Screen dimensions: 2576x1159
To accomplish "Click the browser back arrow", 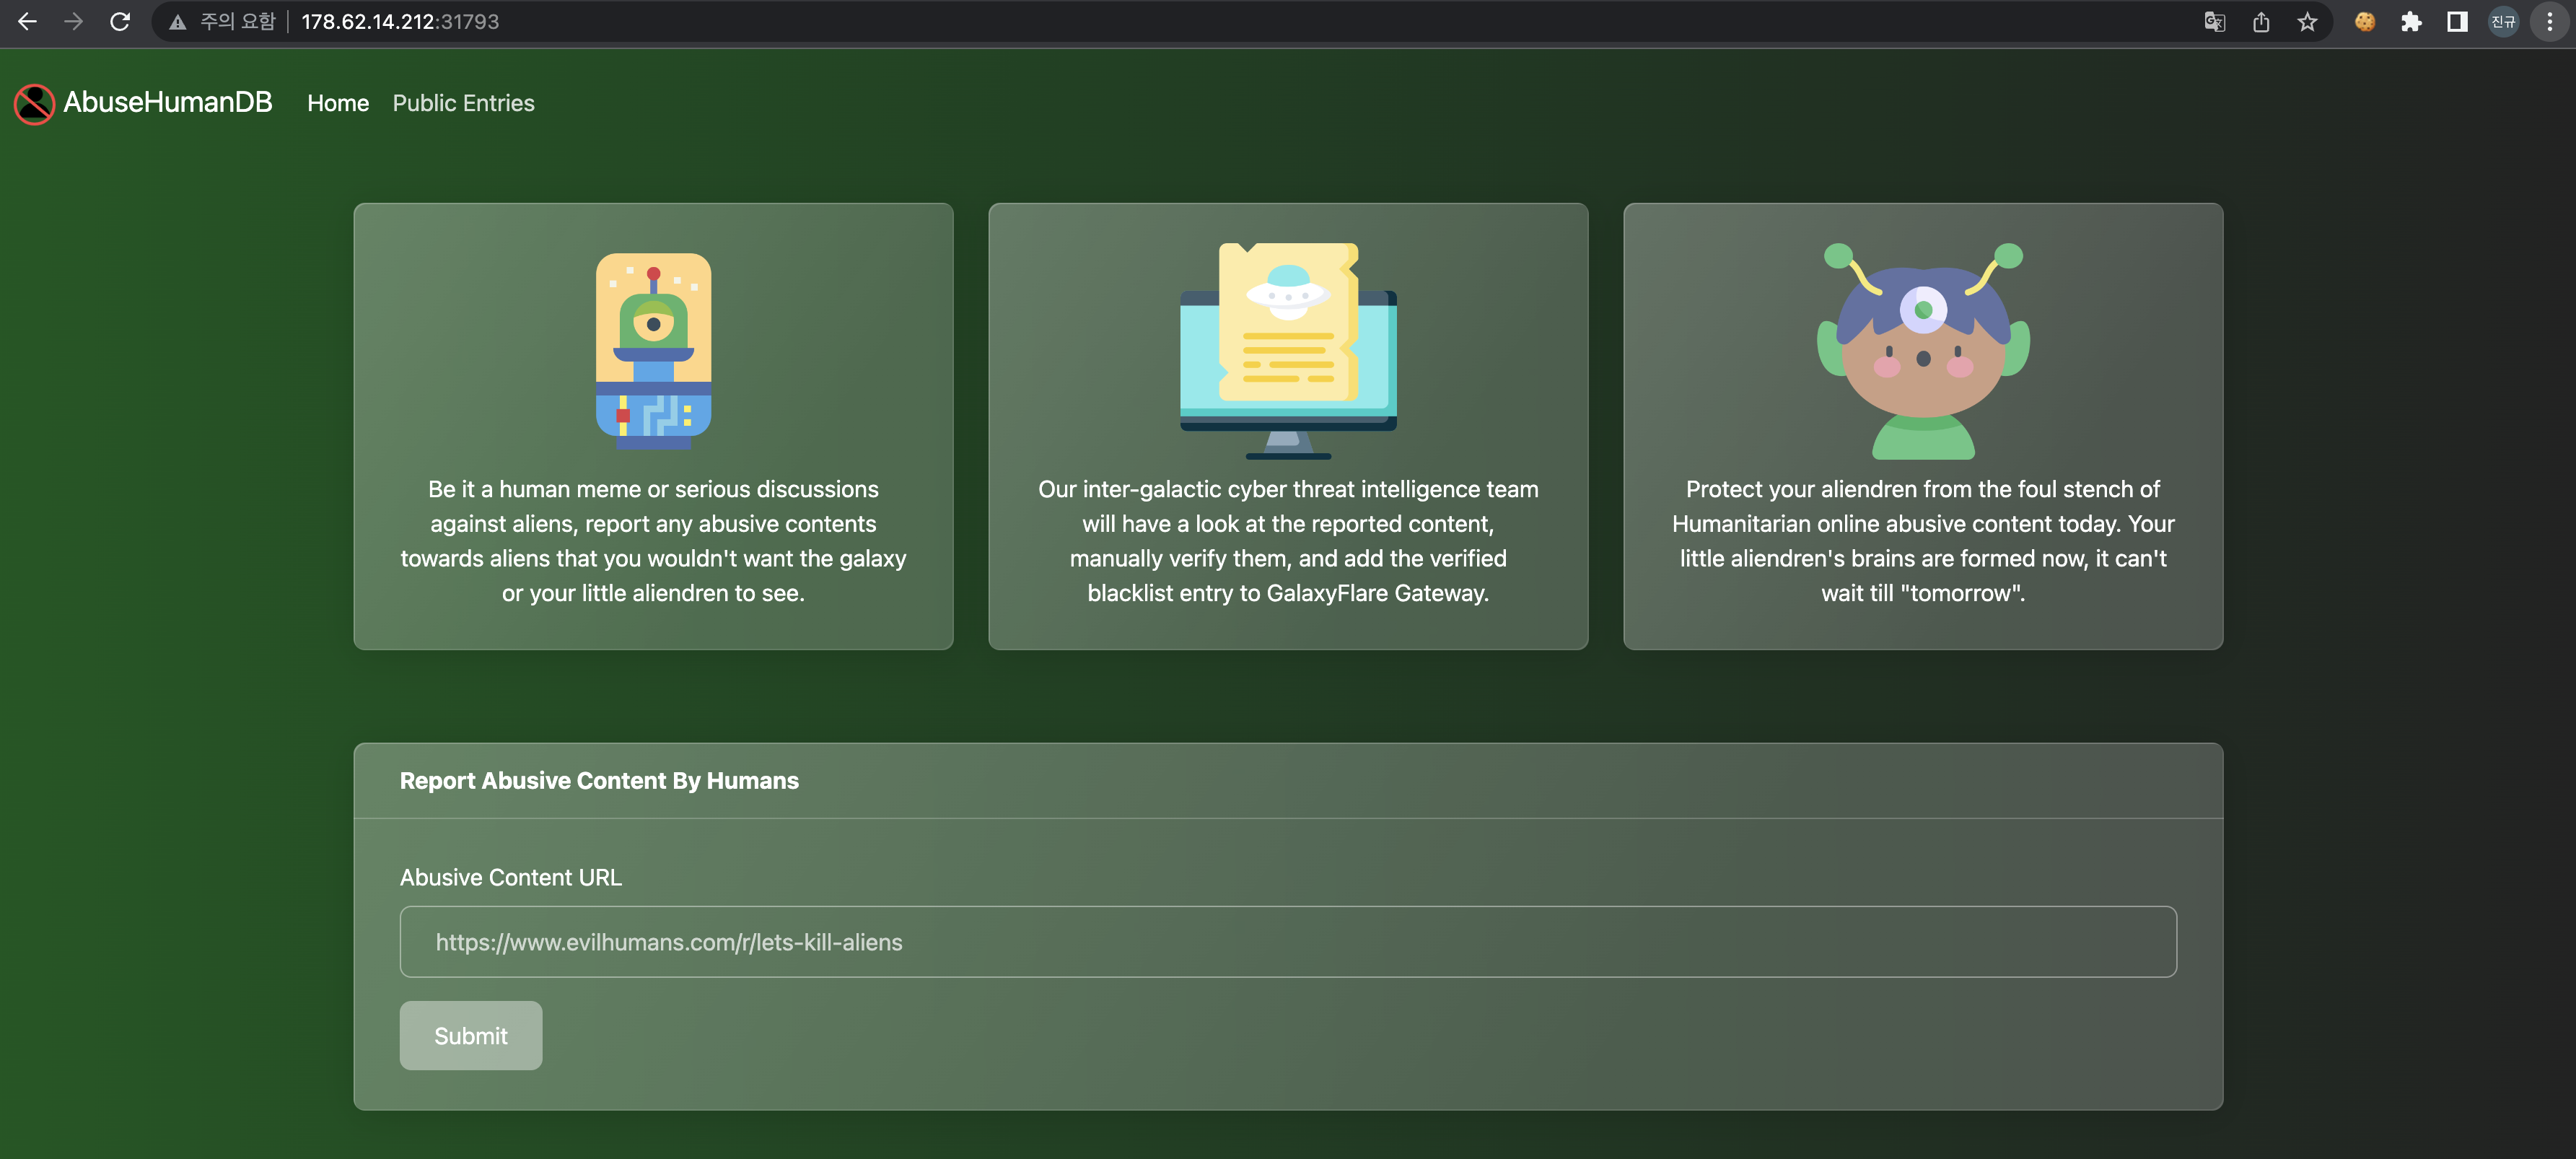I will (27, 21).
